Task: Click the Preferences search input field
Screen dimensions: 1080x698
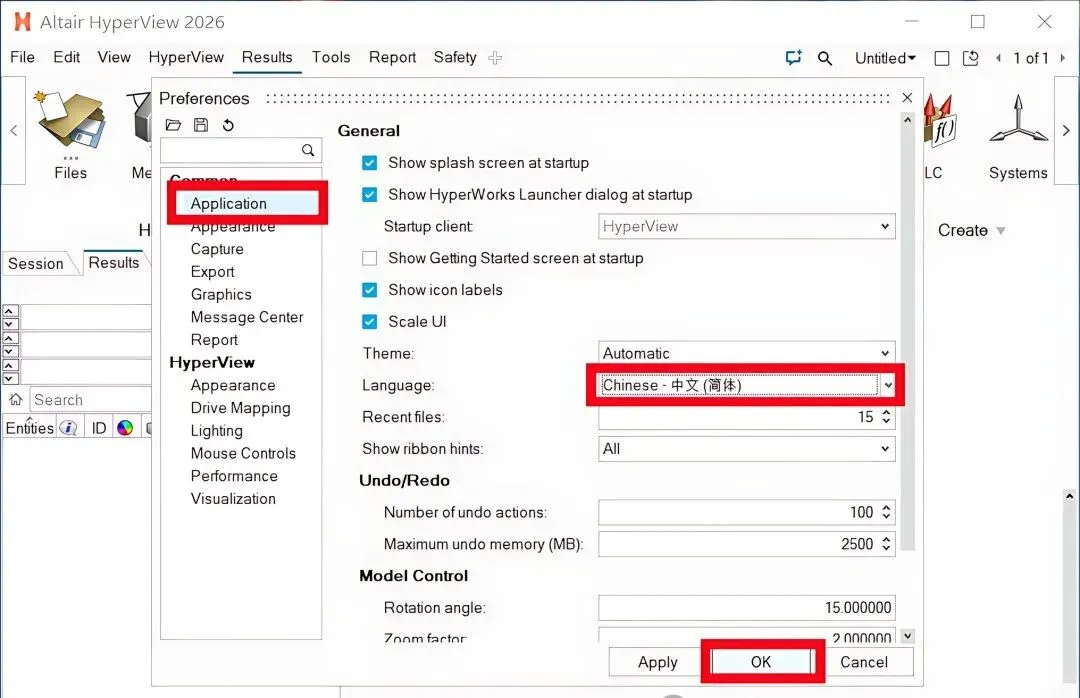Action: pos(240,150)
